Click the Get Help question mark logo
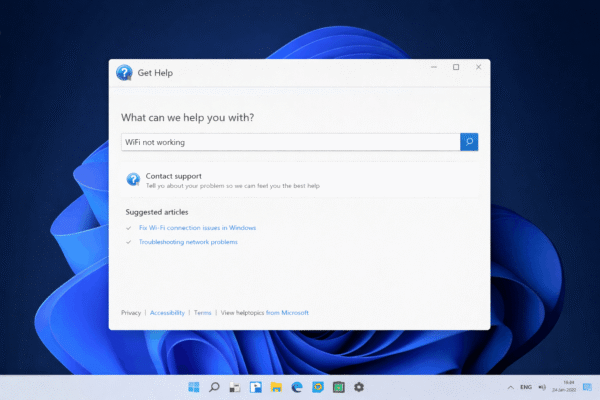The width and height of the screenshot is (600, 400). (124, 72)
